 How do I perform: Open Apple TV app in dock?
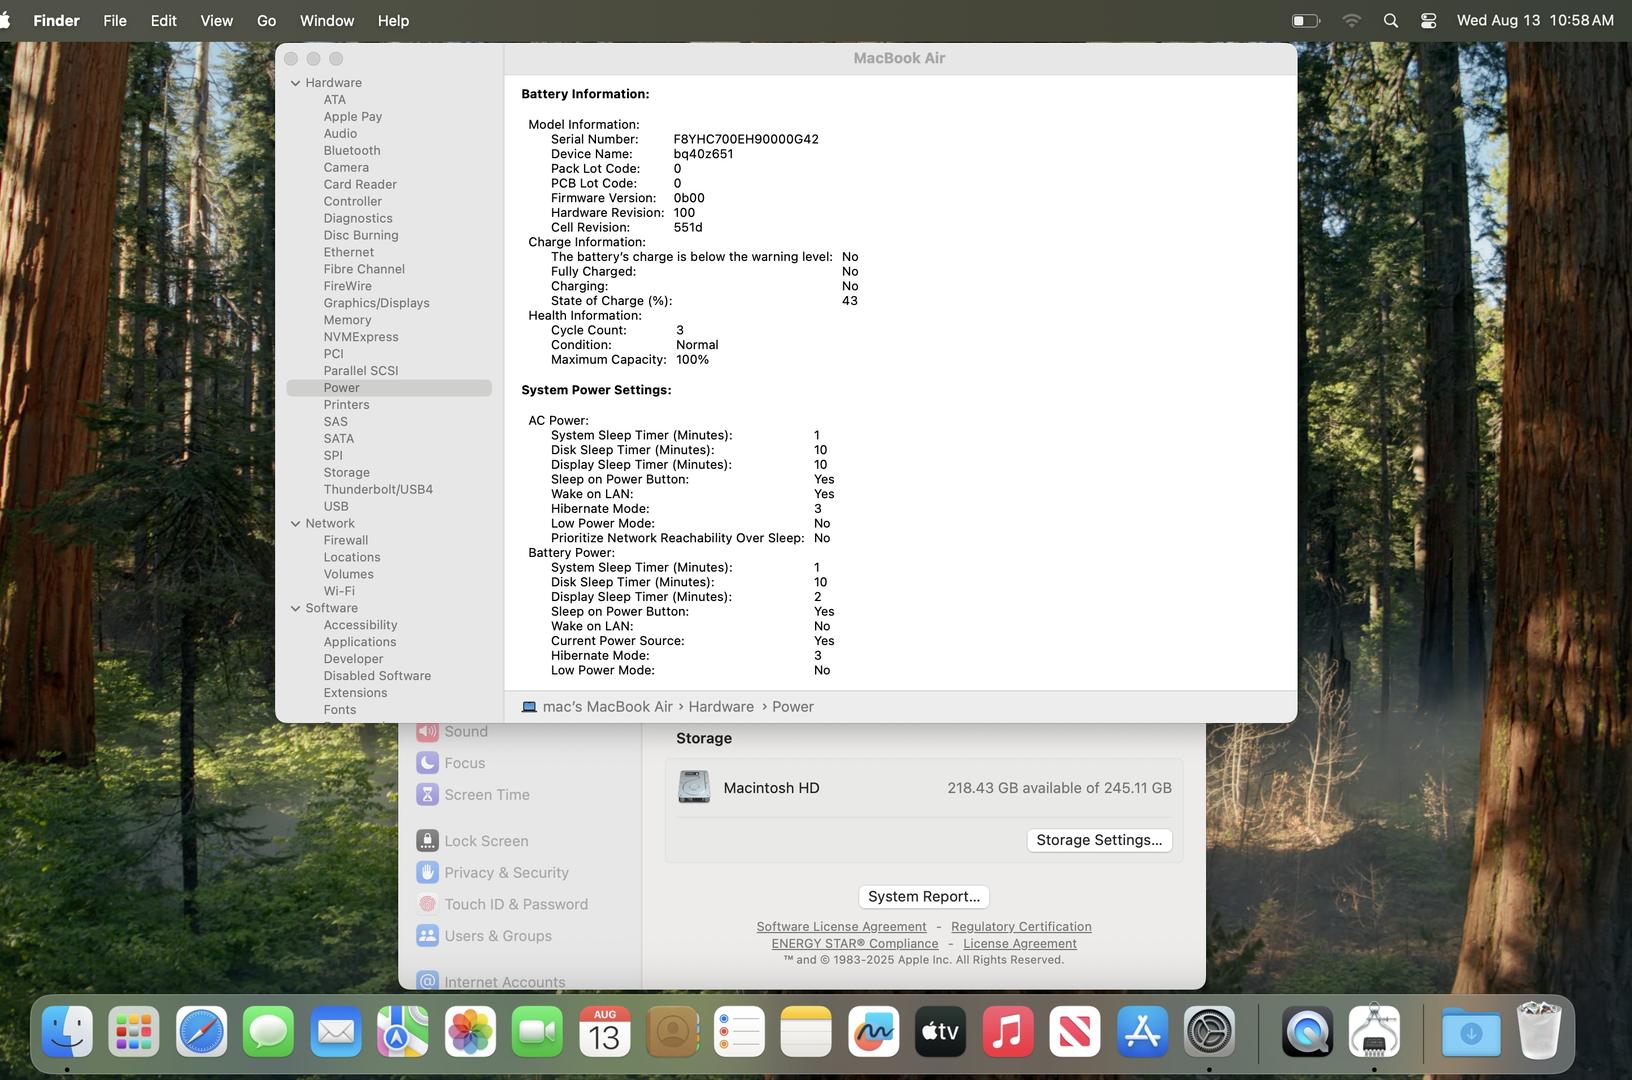(941, 1031)
